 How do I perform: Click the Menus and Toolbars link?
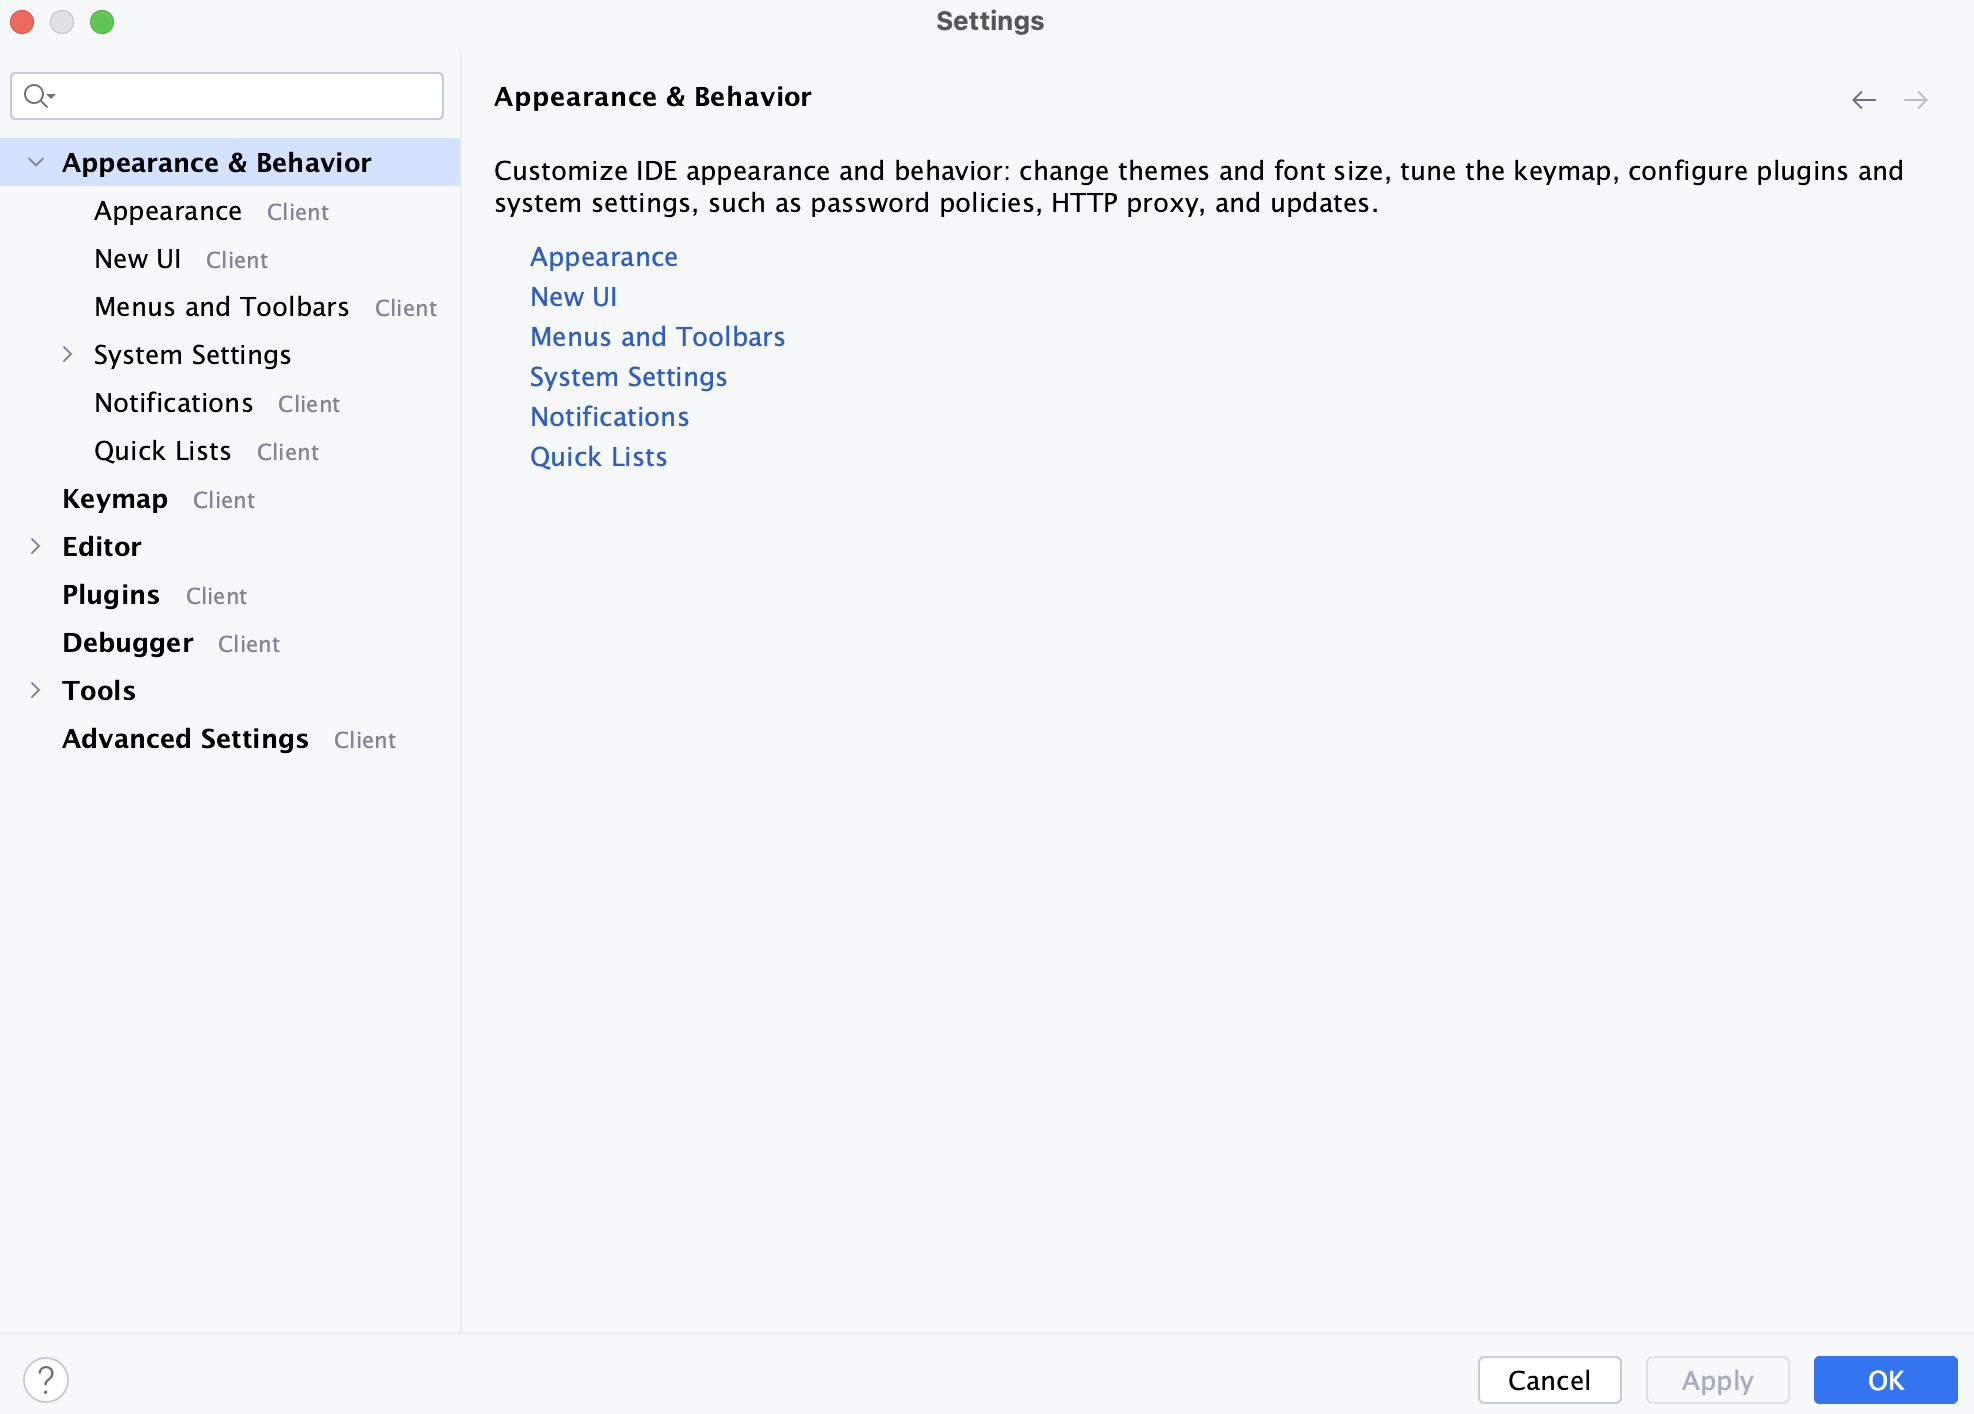pos(656,335)
